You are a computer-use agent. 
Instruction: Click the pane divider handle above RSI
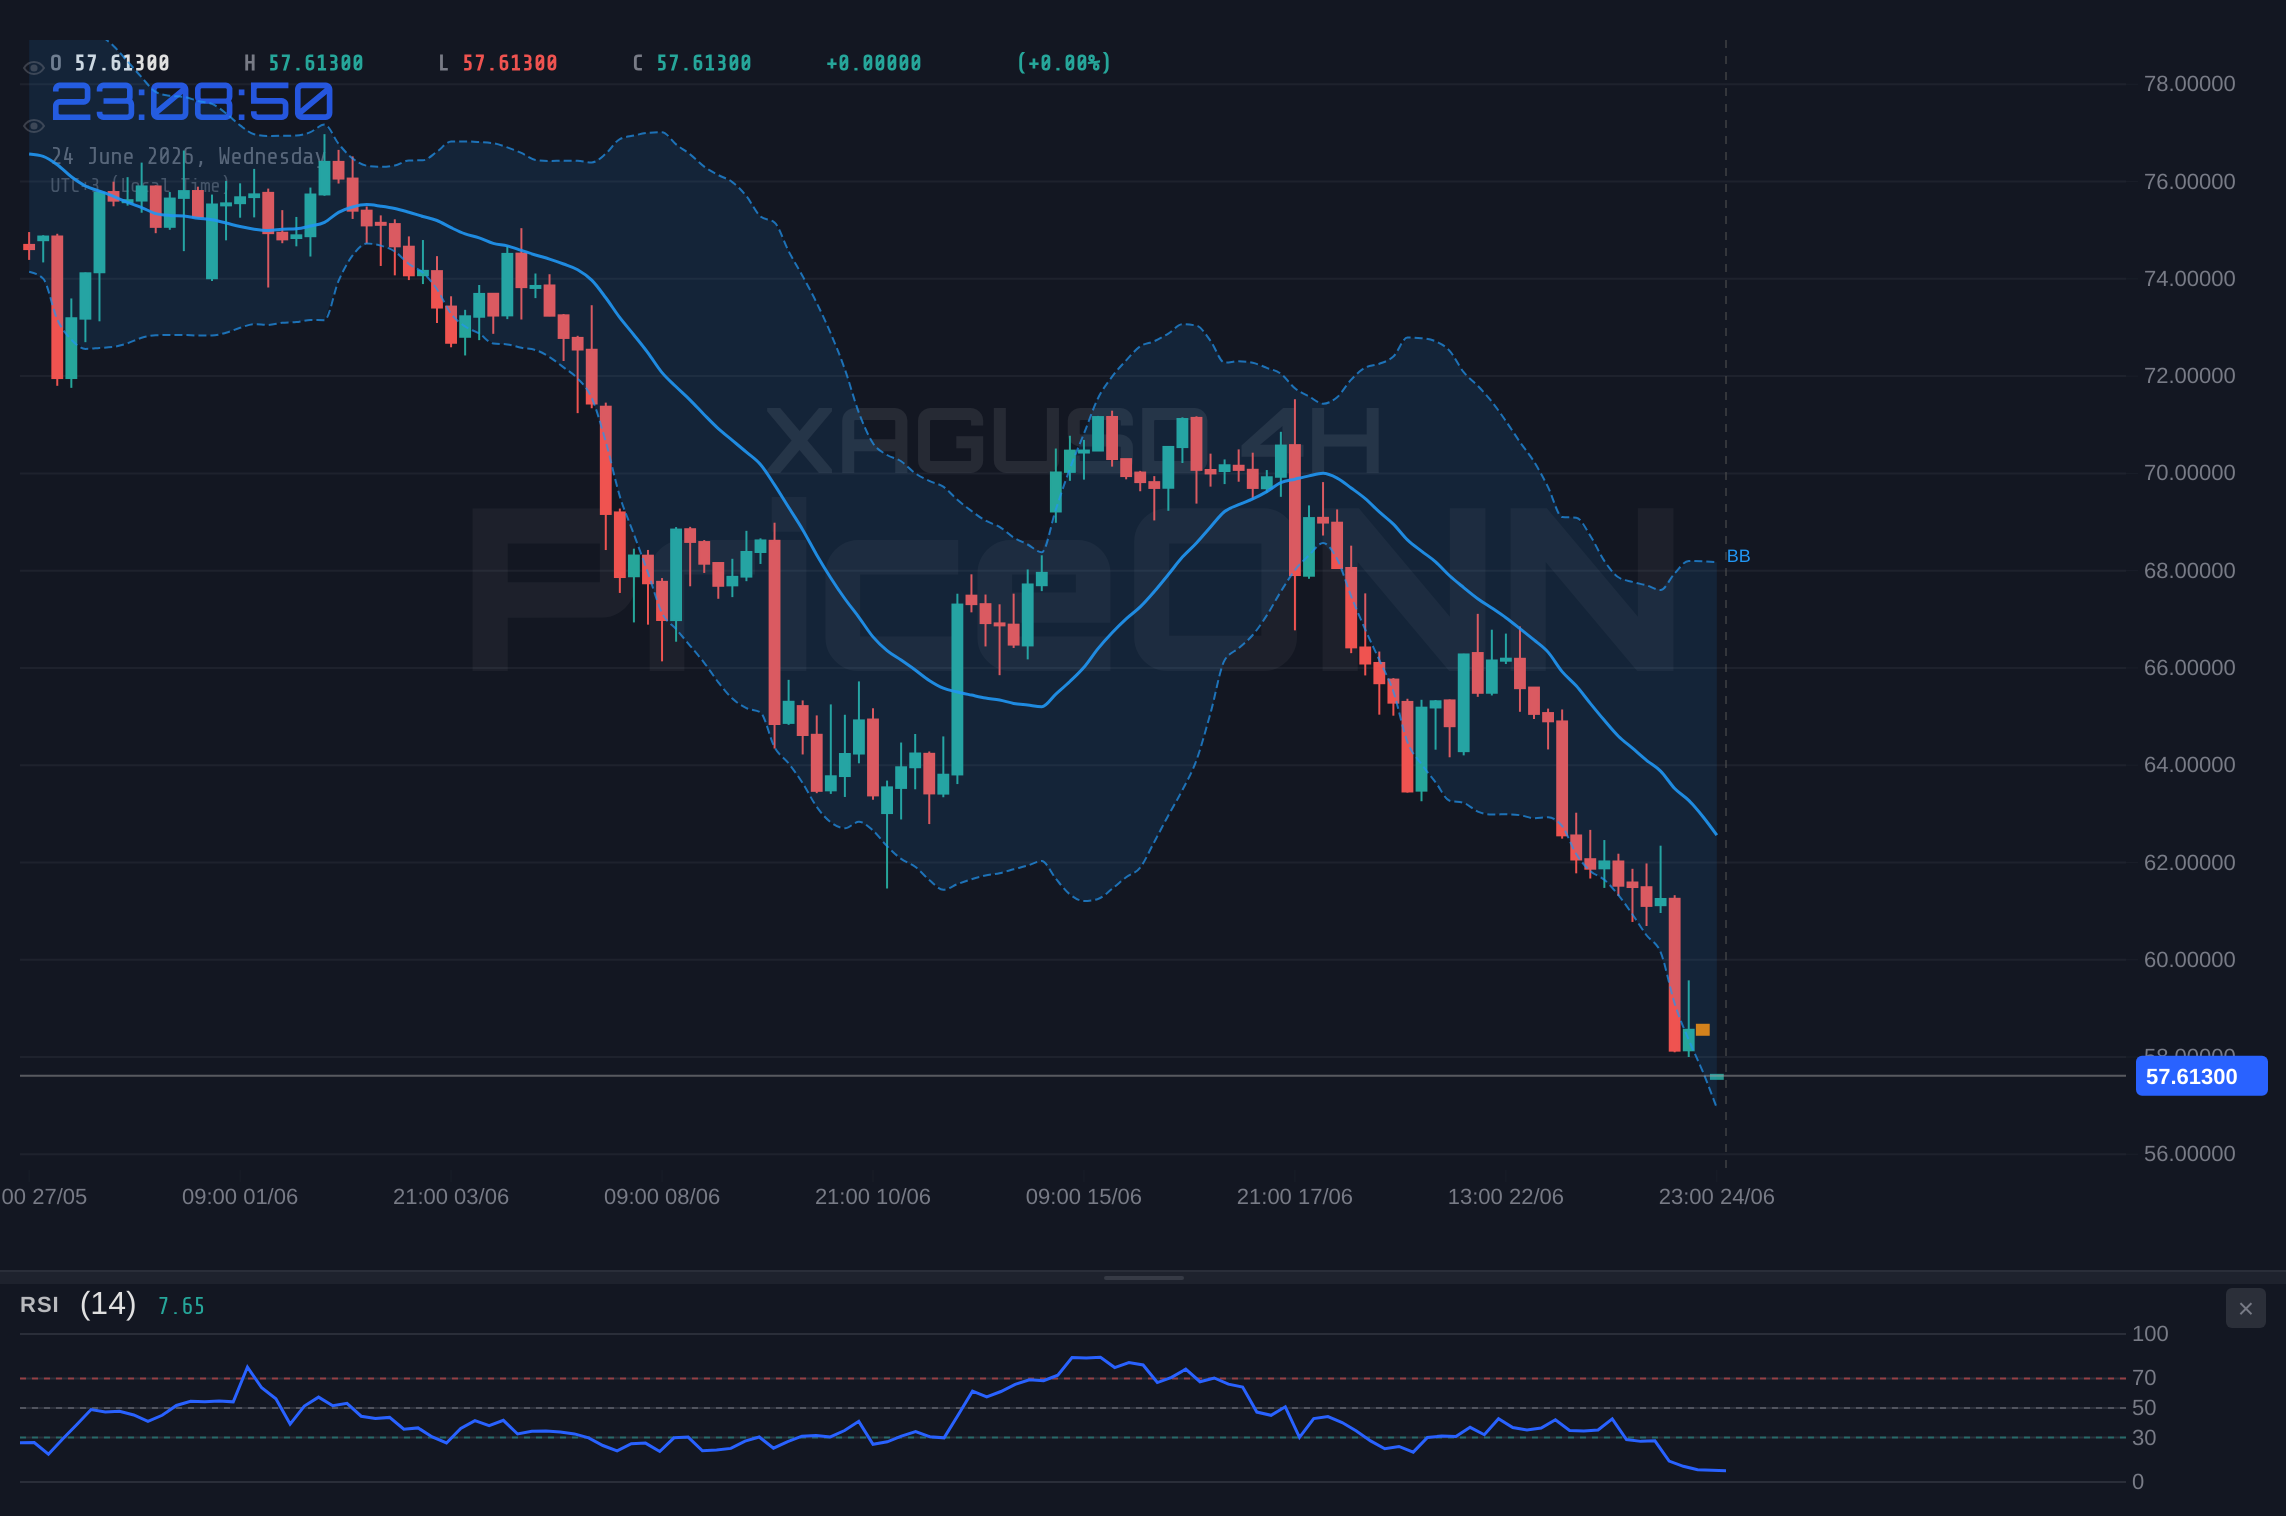click(1143, 1278)
